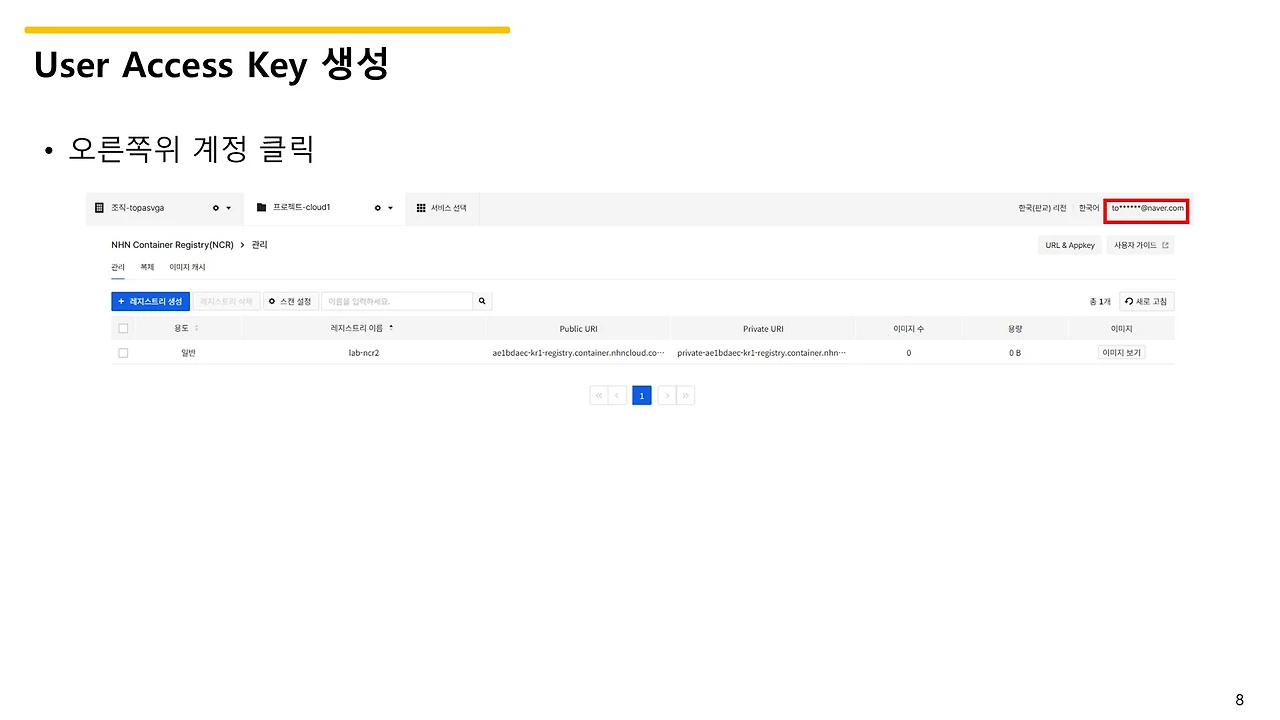1280x720 pixels.
Task: Click the 이미지 보기 button
Action: [1121, 353]
